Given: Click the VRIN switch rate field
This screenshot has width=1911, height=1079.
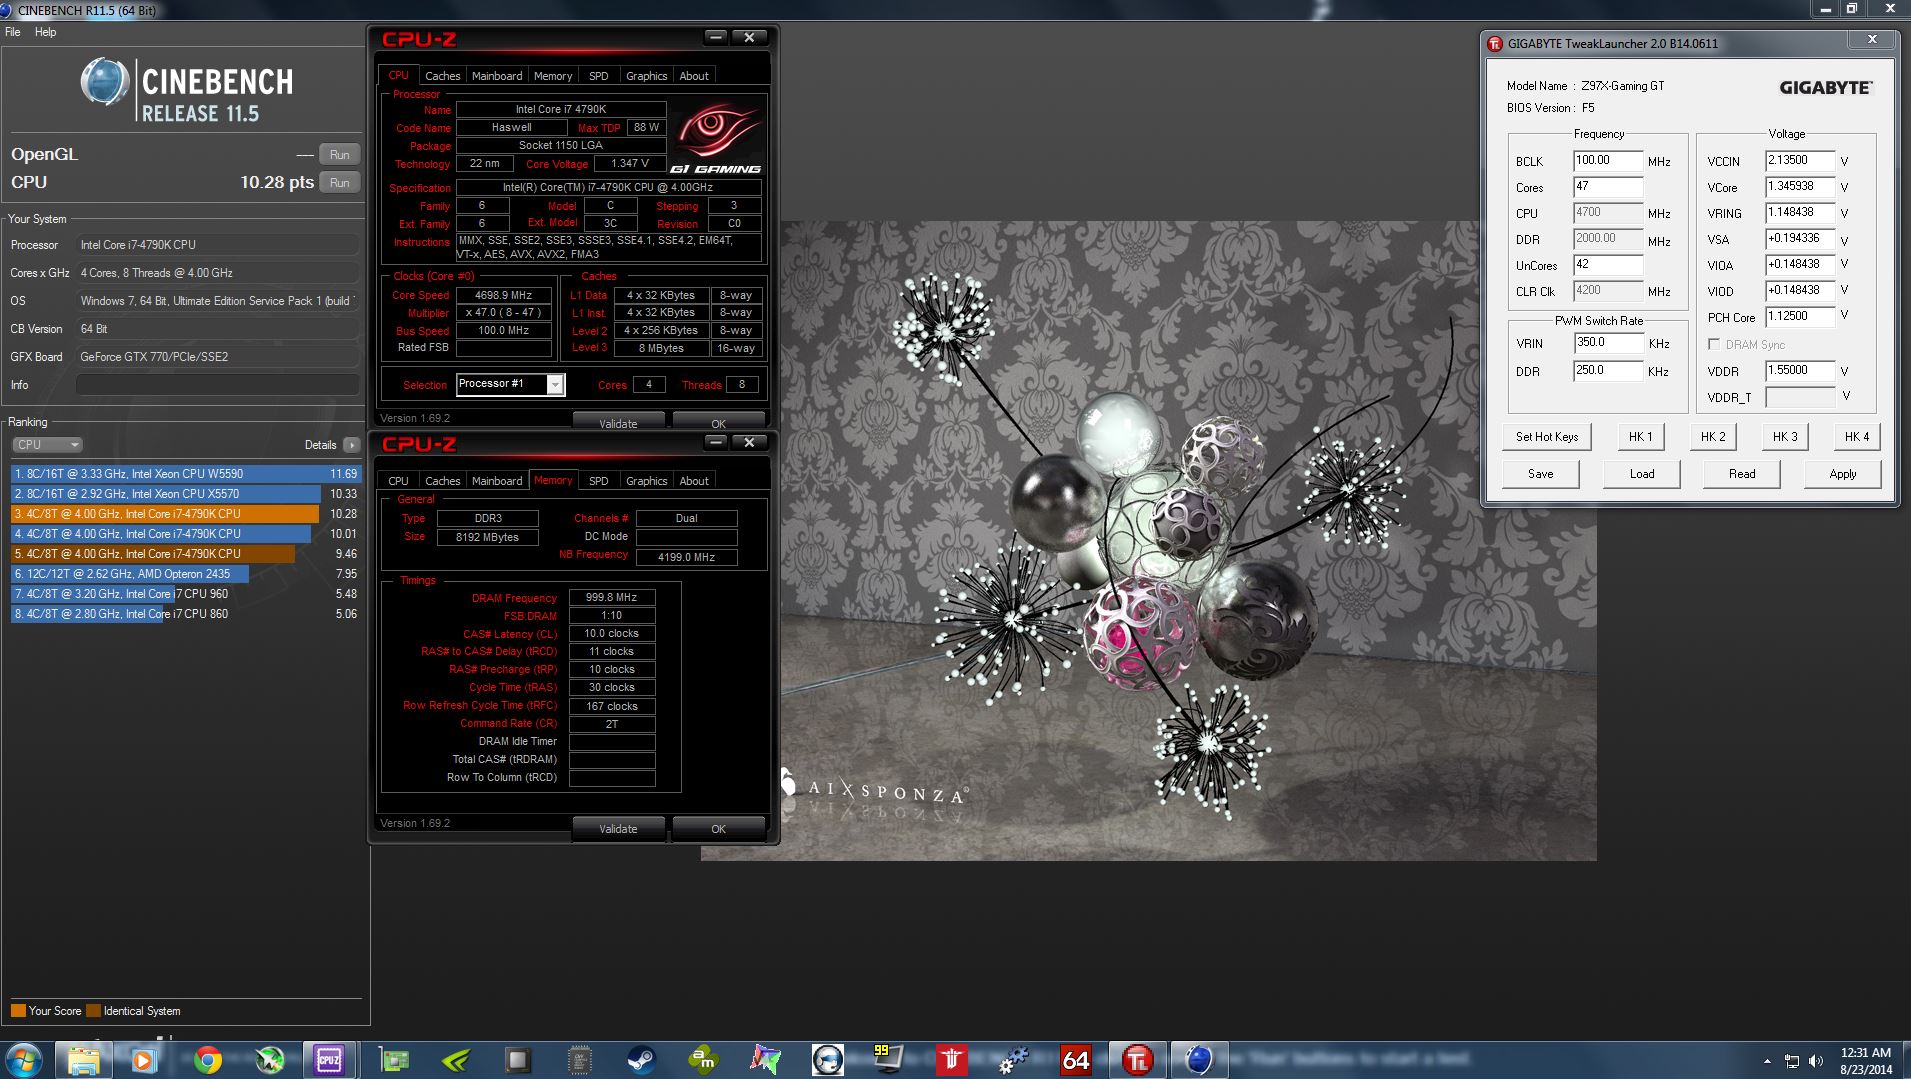Looking at the screenshot, I should tap(1608, 342).
